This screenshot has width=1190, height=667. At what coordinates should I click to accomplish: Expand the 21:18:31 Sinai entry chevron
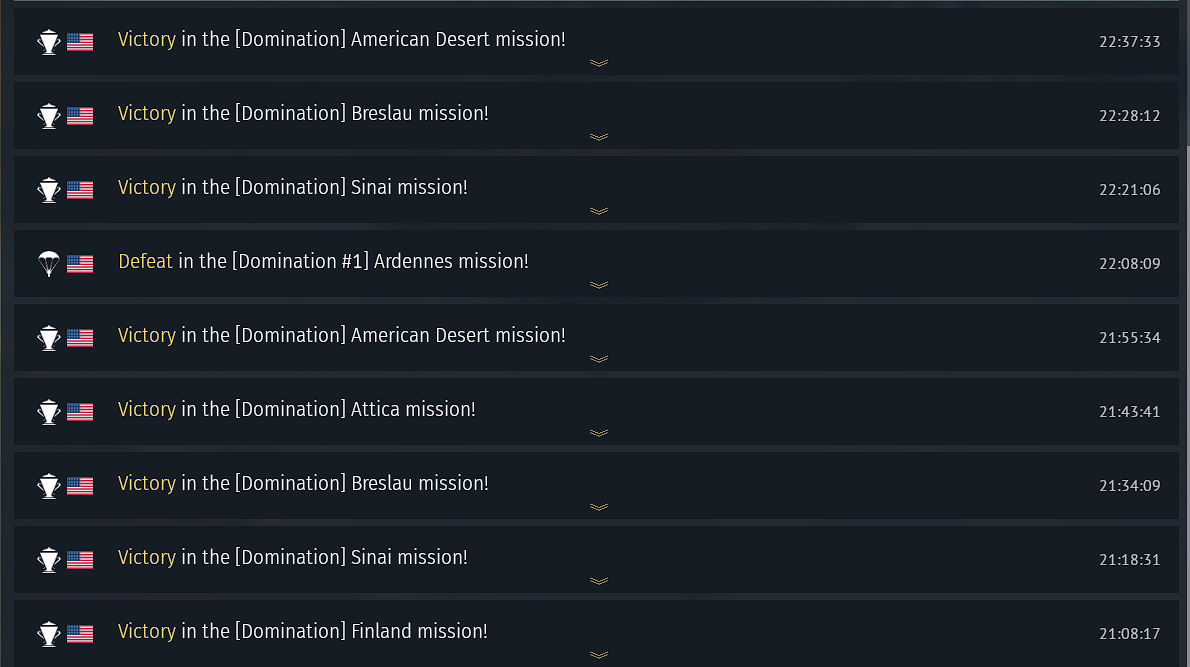(599, 581)
